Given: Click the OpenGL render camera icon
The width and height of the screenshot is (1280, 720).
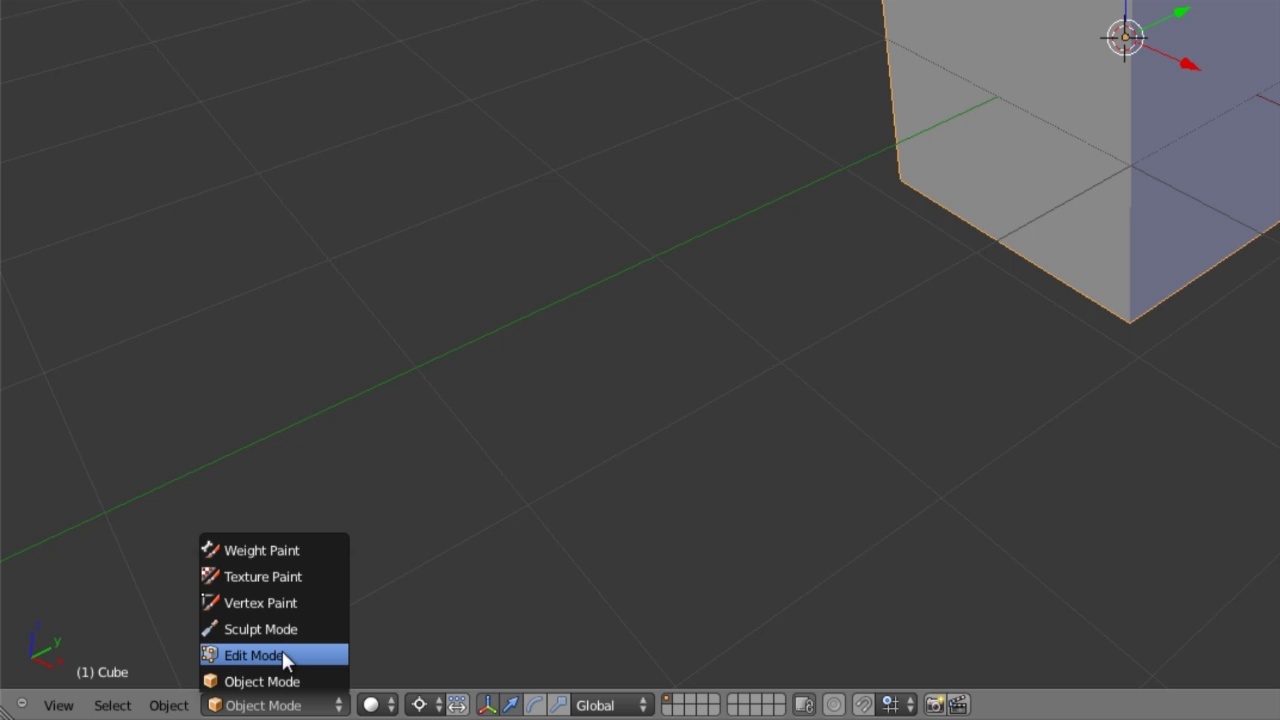Looking at the screenshot, I should coord(934,704).
